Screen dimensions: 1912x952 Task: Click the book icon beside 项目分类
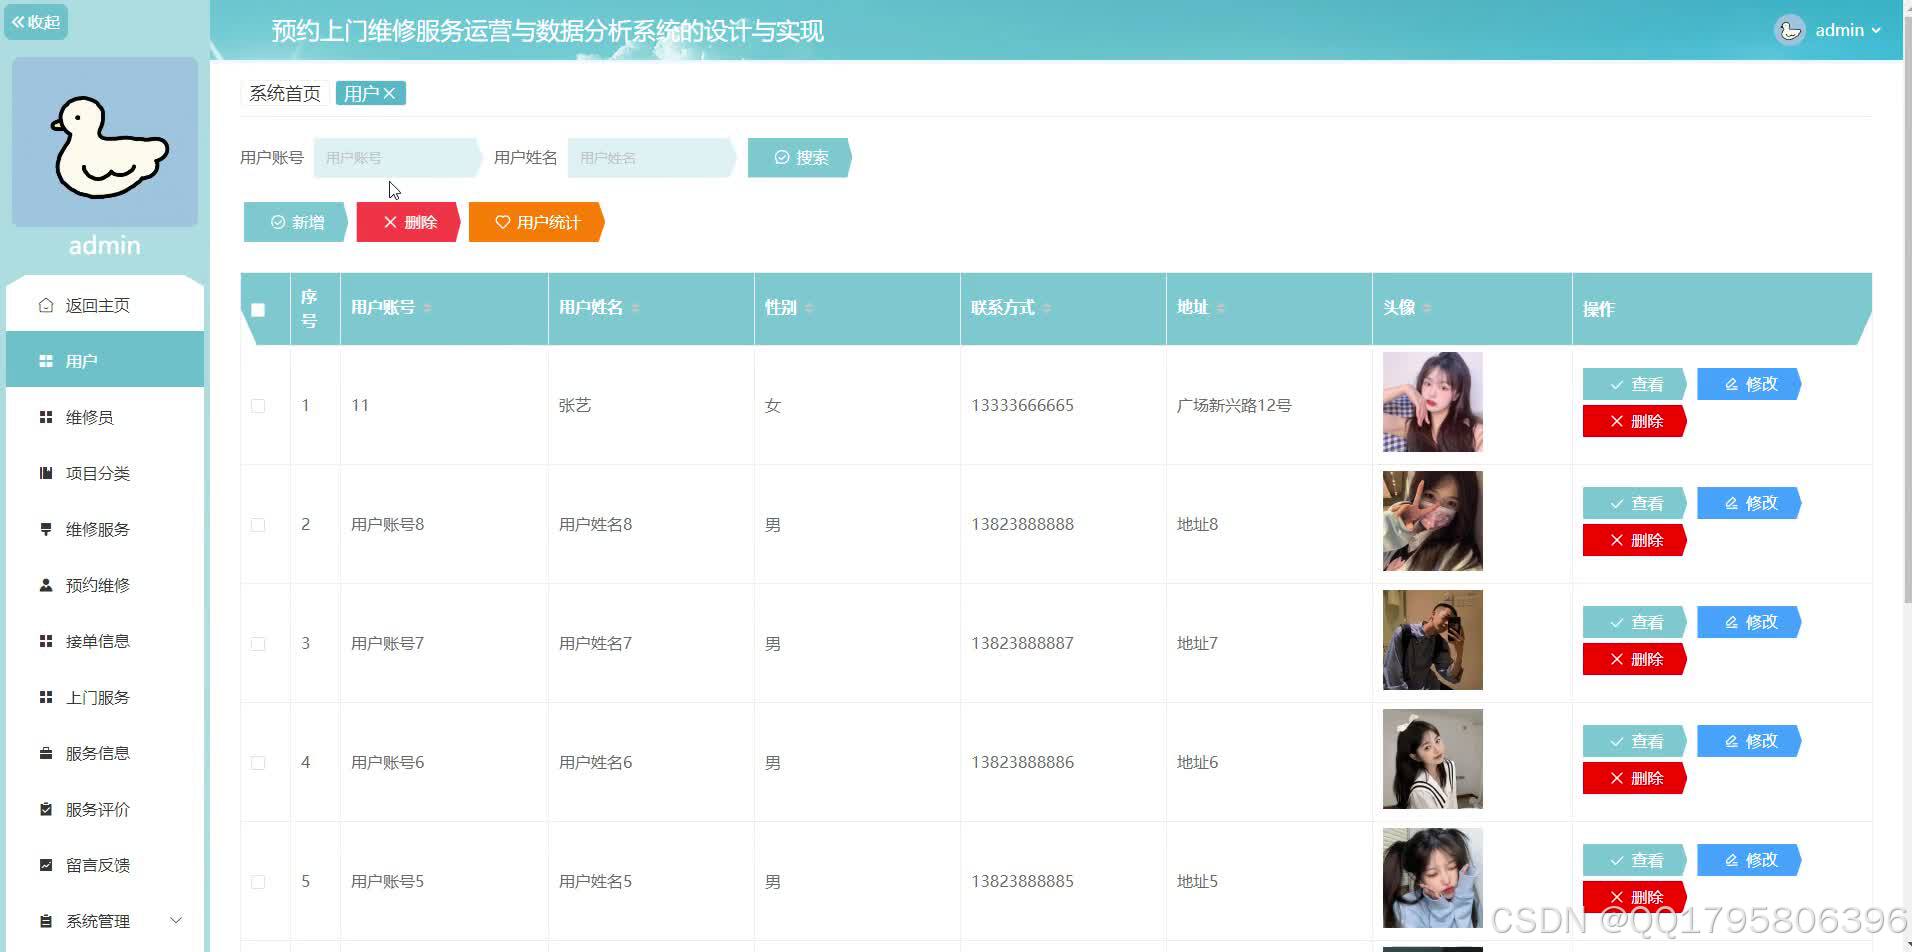point(46,473)
